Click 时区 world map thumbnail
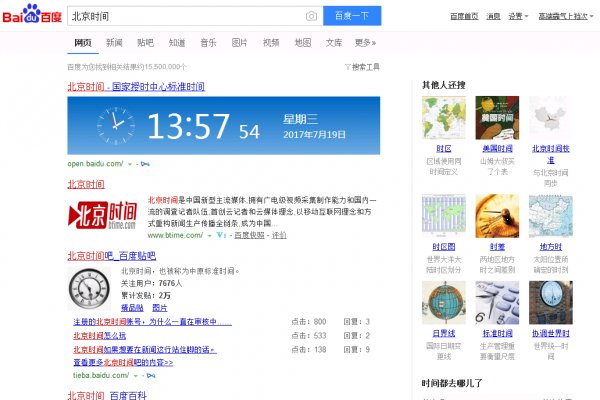Viewport: 600px width, 400px height. (444, 118)
